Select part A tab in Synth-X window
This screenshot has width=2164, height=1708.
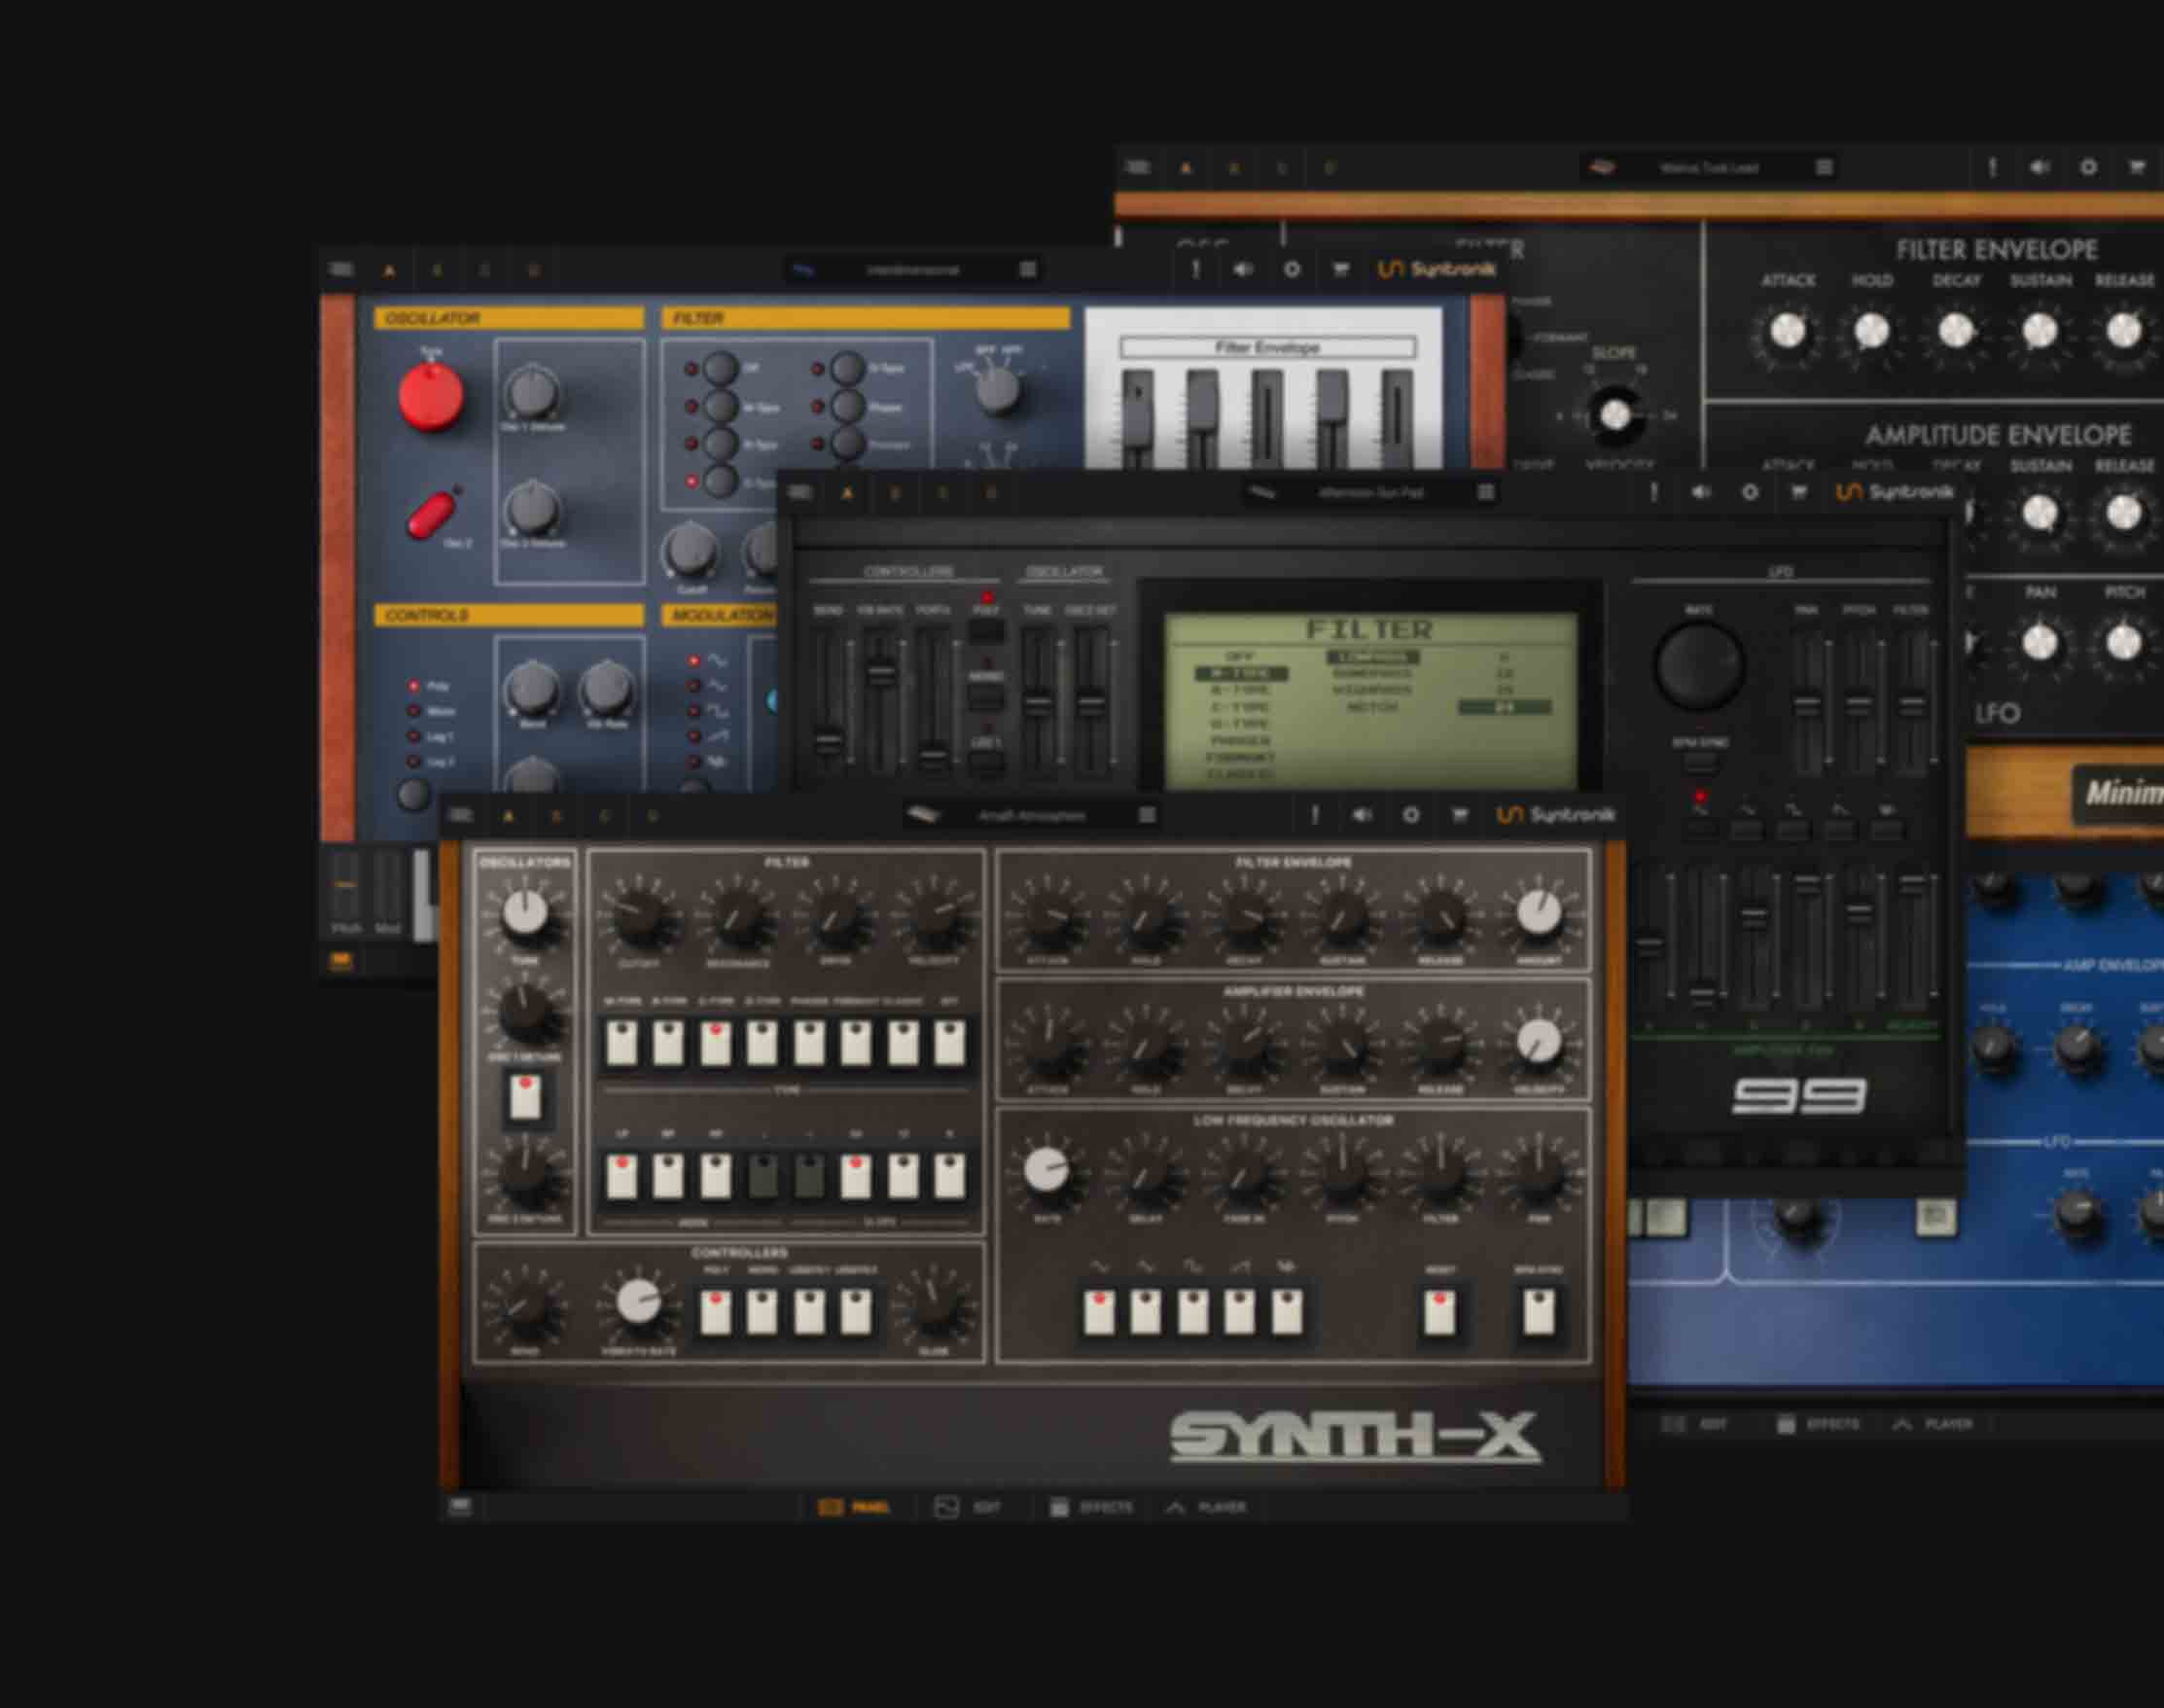[x=509, y=816]
